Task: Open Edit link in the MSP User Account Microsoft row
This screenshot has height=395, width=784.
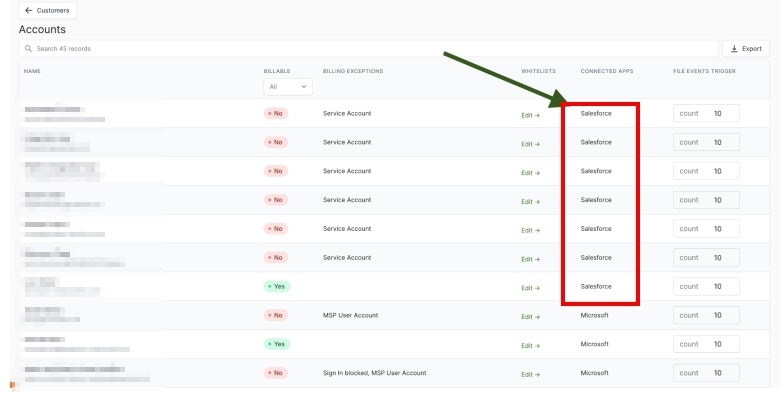Action: [530, 316]
